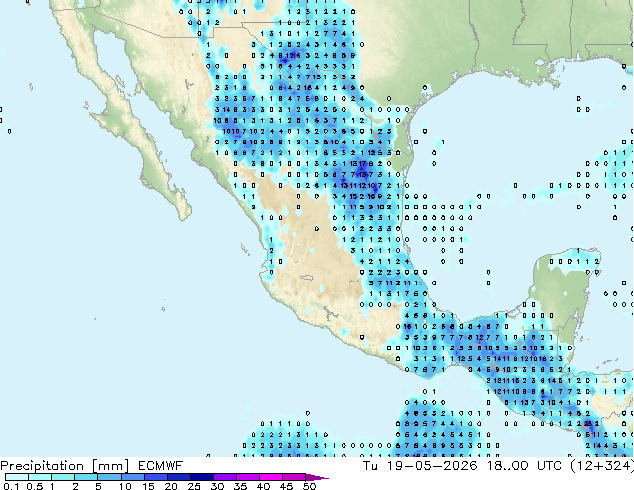The height and width of the screenshot is (490, 634).
Task: Click the date '19-05-2026' text
Action: tap(432, 465)
